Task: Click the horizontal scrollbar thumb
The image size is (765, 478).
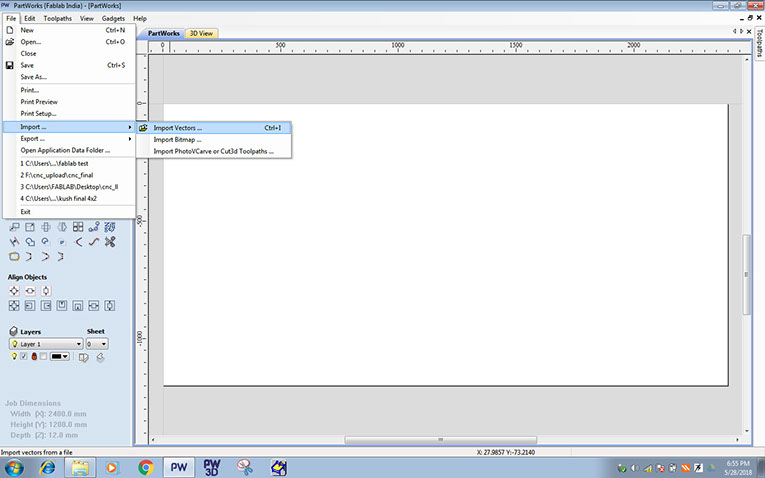Action: click(441, 440)
